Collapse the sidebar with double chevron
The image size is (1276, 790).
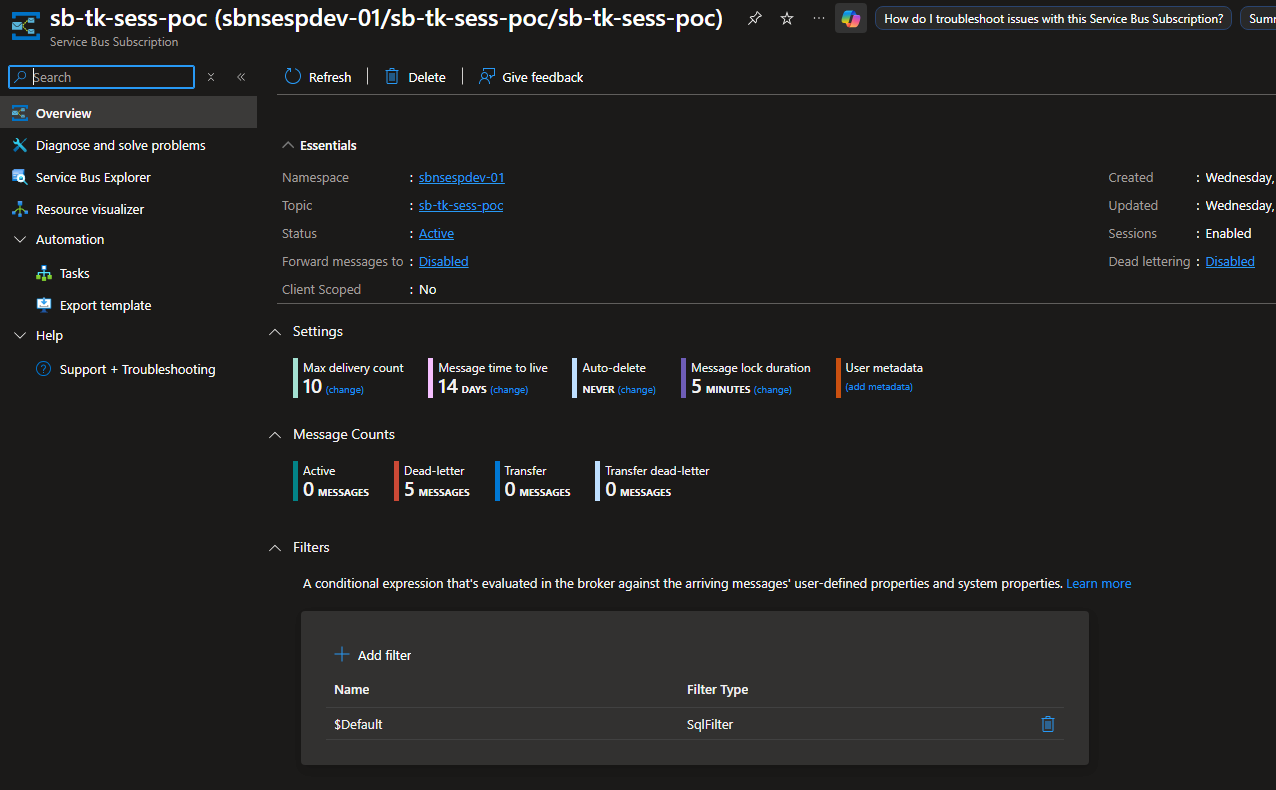(241, 77)
